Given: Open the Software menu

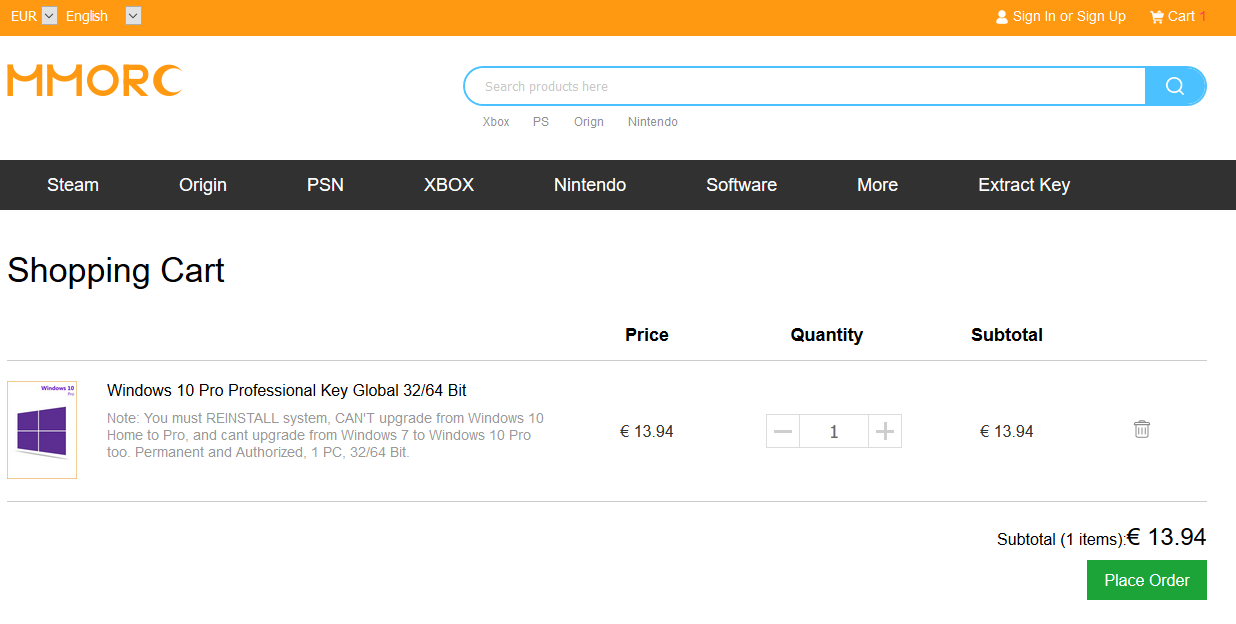Looking at the screenshot, I should [x=741, y=185].
